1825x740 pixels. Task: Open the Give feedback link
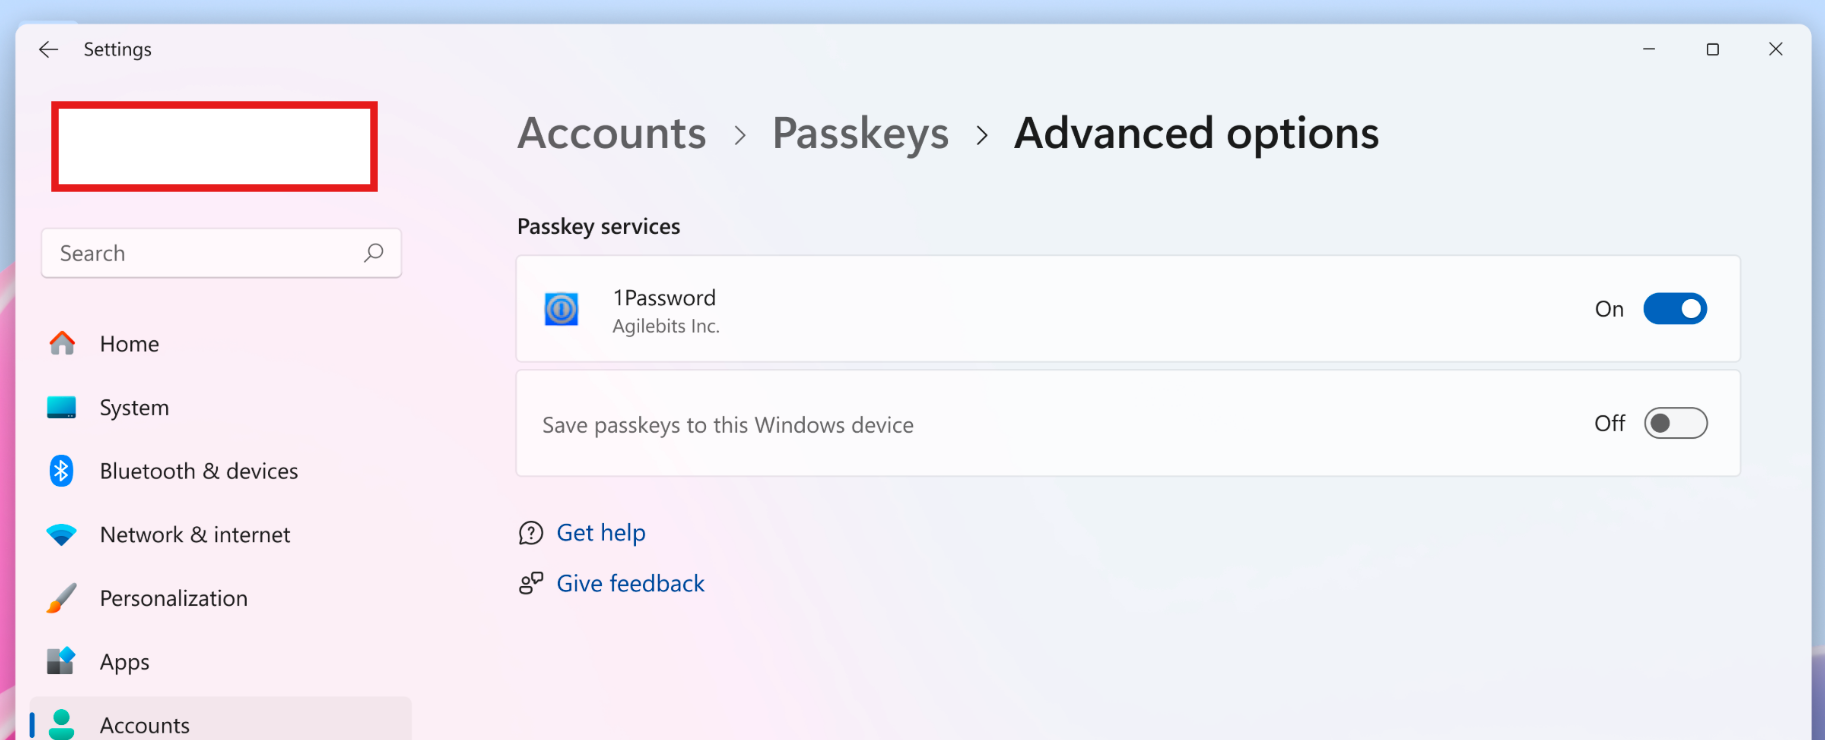point(630,583)
